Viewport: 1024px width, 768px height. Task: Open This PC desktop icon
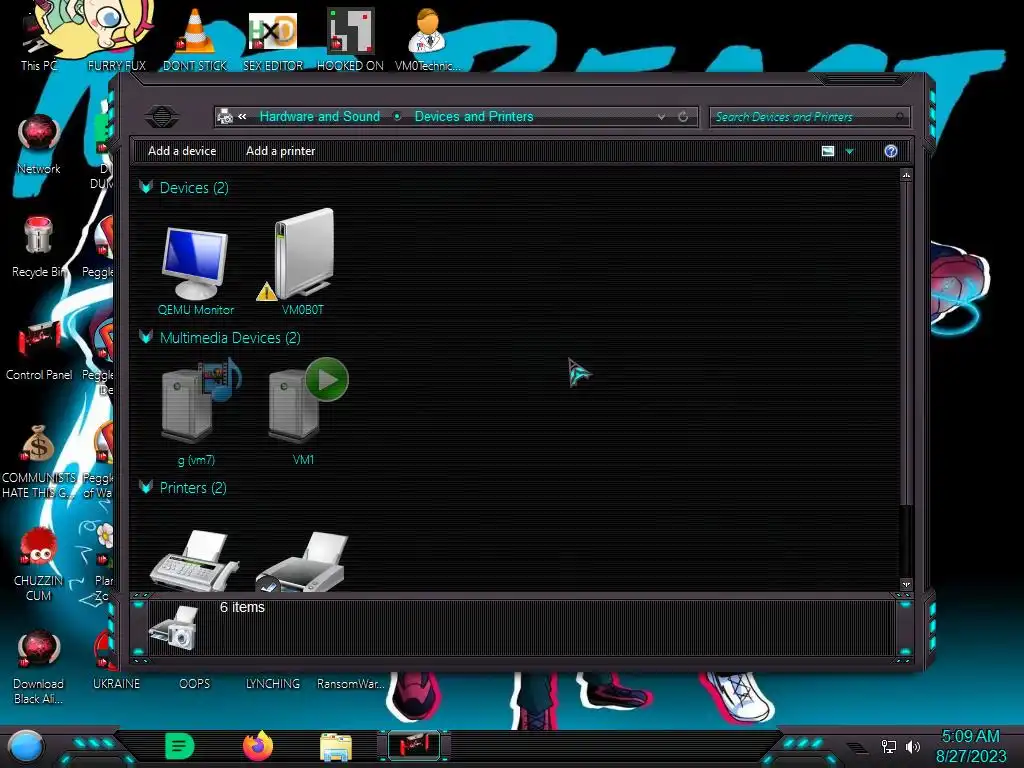[x=39, y=39]
